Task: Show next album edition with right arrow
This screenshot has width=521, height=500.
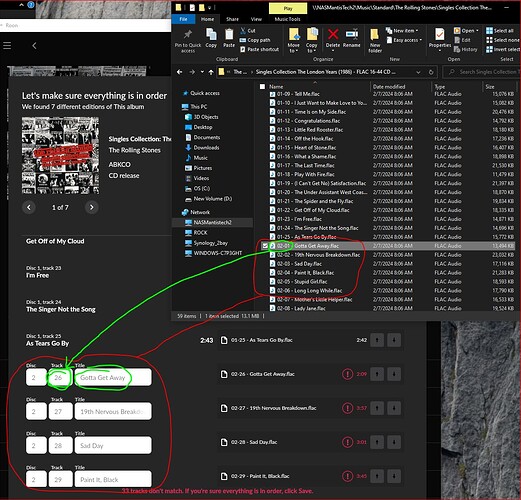Action: click(x=91, y=207)
